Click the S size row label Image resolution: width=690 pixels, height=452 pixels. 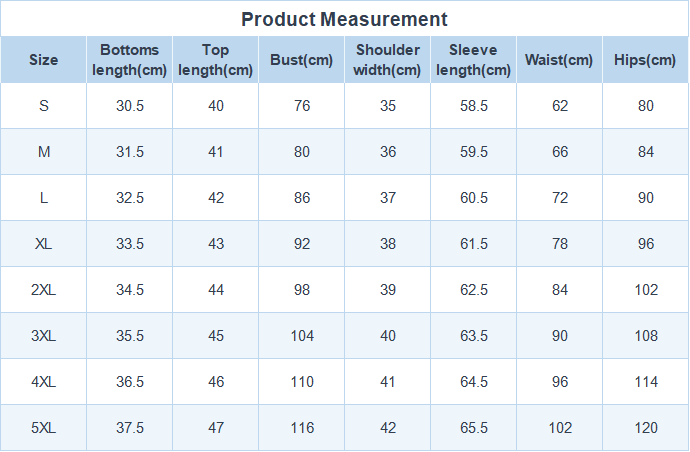[x=44, y=106]
